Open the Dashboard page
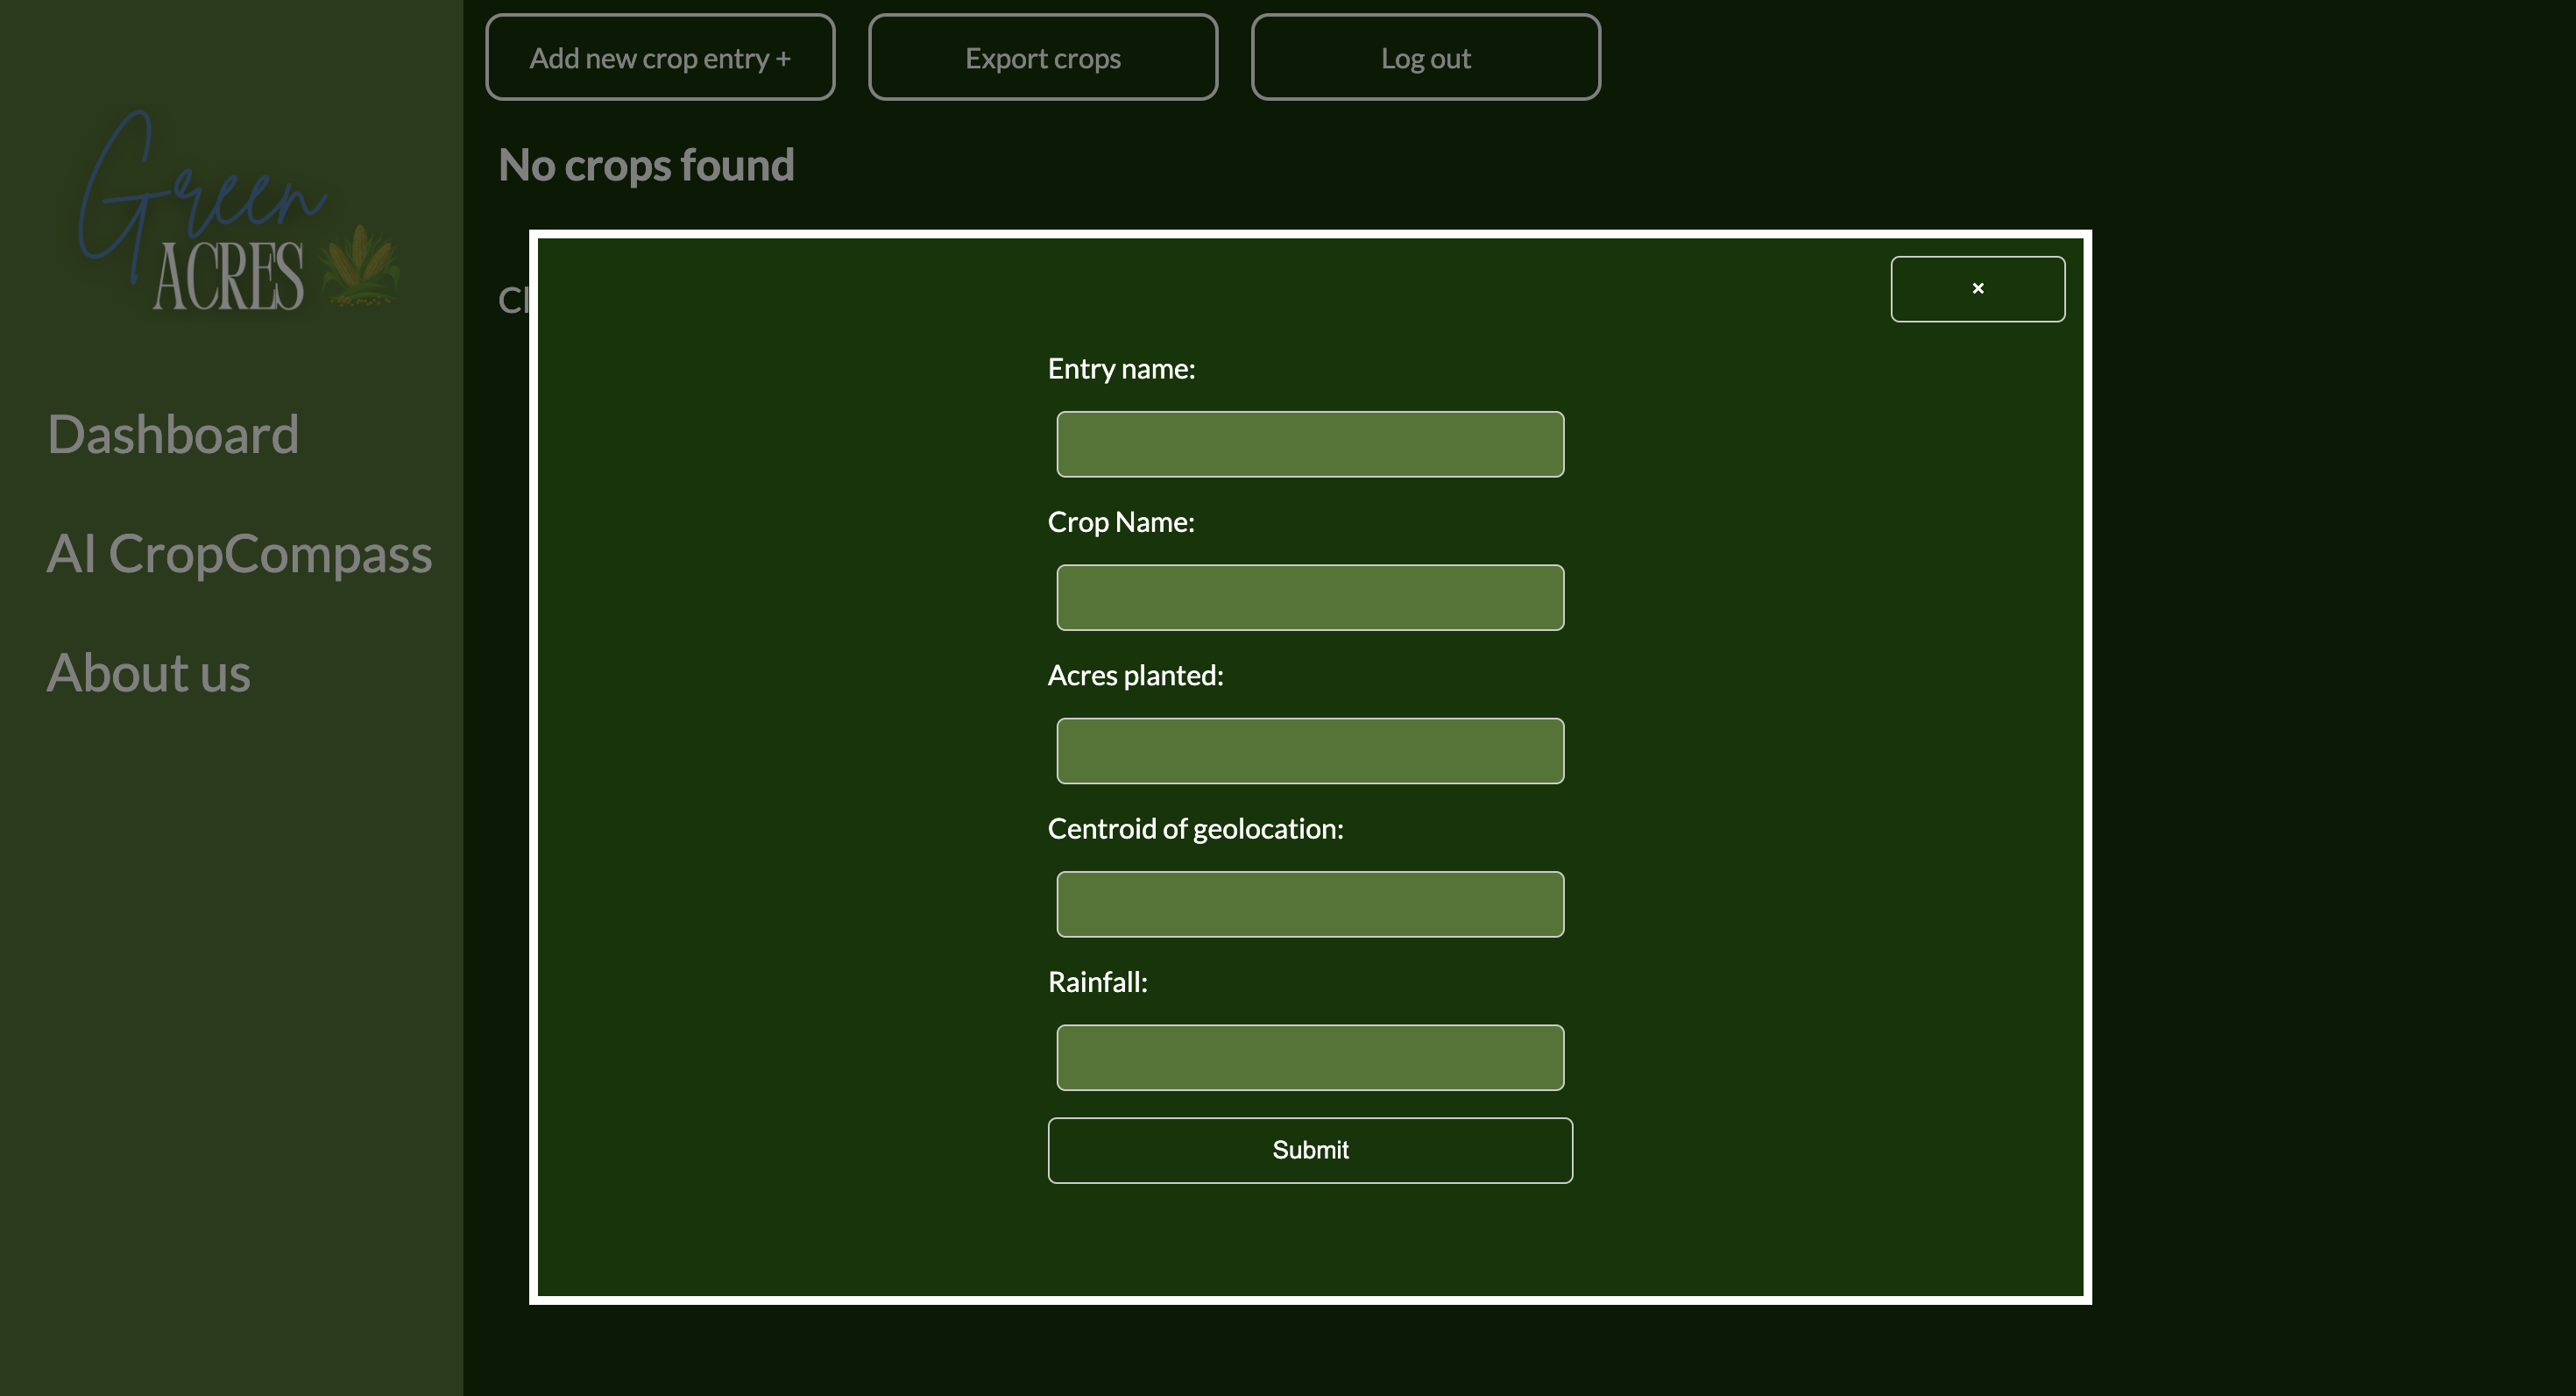This screenshot has width=2576, height=1396. [x=173, y=435]
